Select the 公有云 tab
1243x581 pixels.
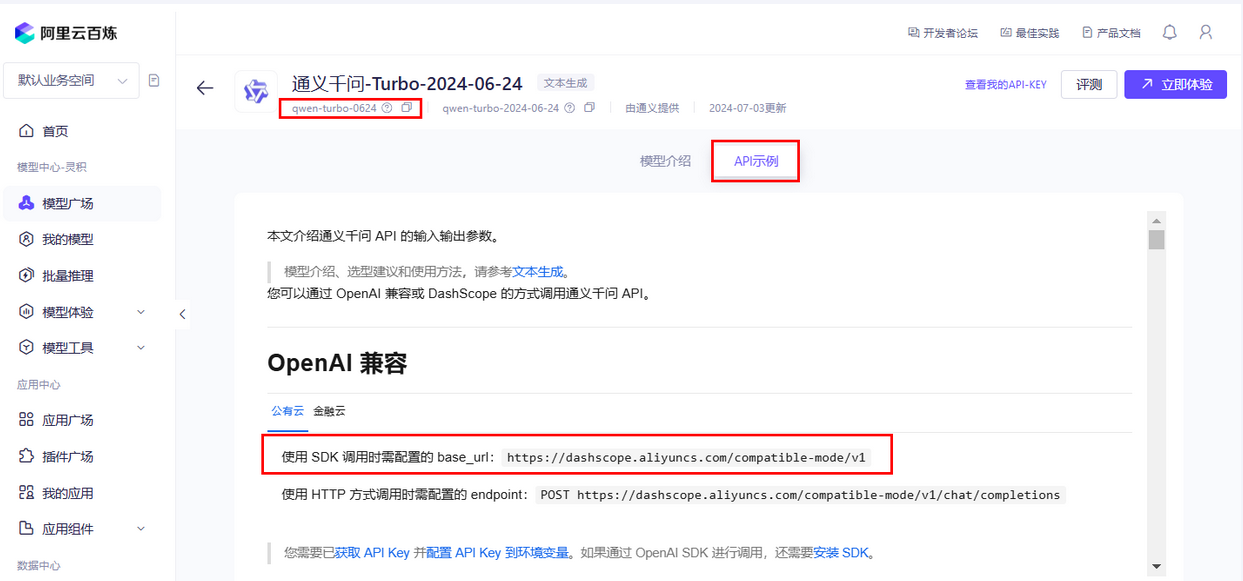(287, 411)
